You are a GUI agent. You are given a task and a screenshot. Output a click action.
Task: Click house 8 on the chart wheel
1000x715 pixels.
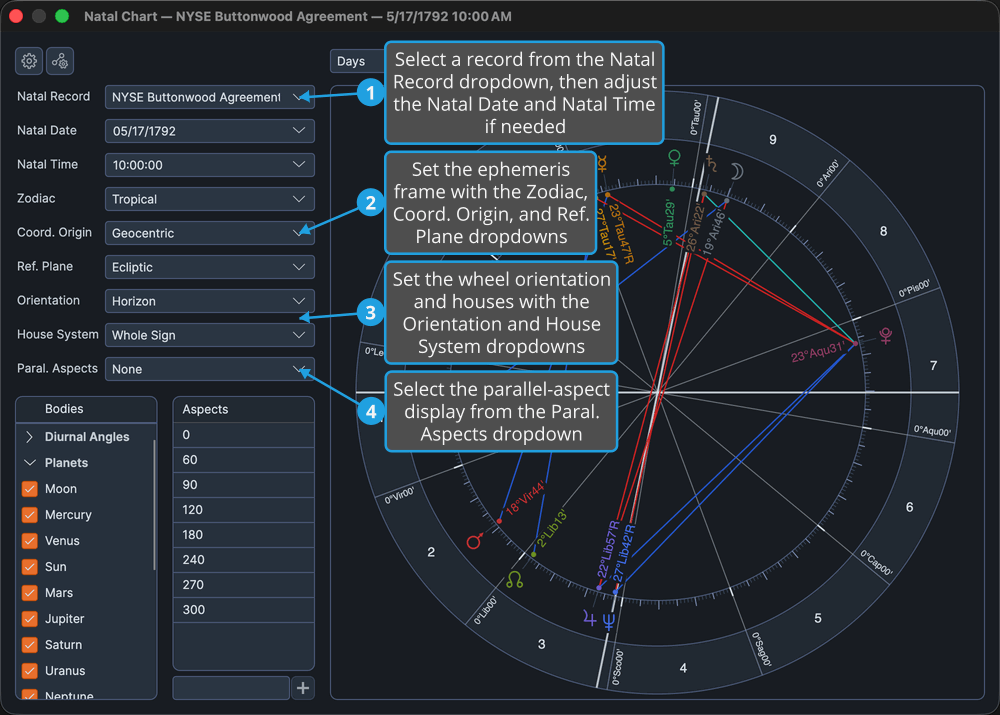click(x=883, y=231)
